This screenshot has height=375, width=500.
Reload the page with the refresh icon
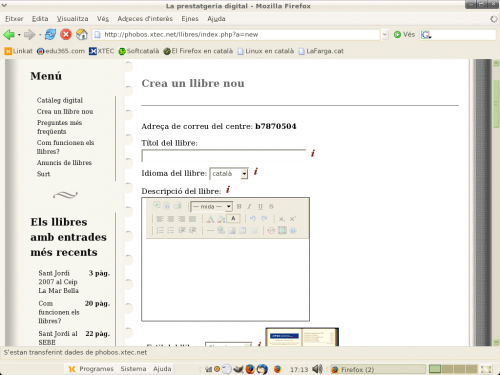click(50, 34)
